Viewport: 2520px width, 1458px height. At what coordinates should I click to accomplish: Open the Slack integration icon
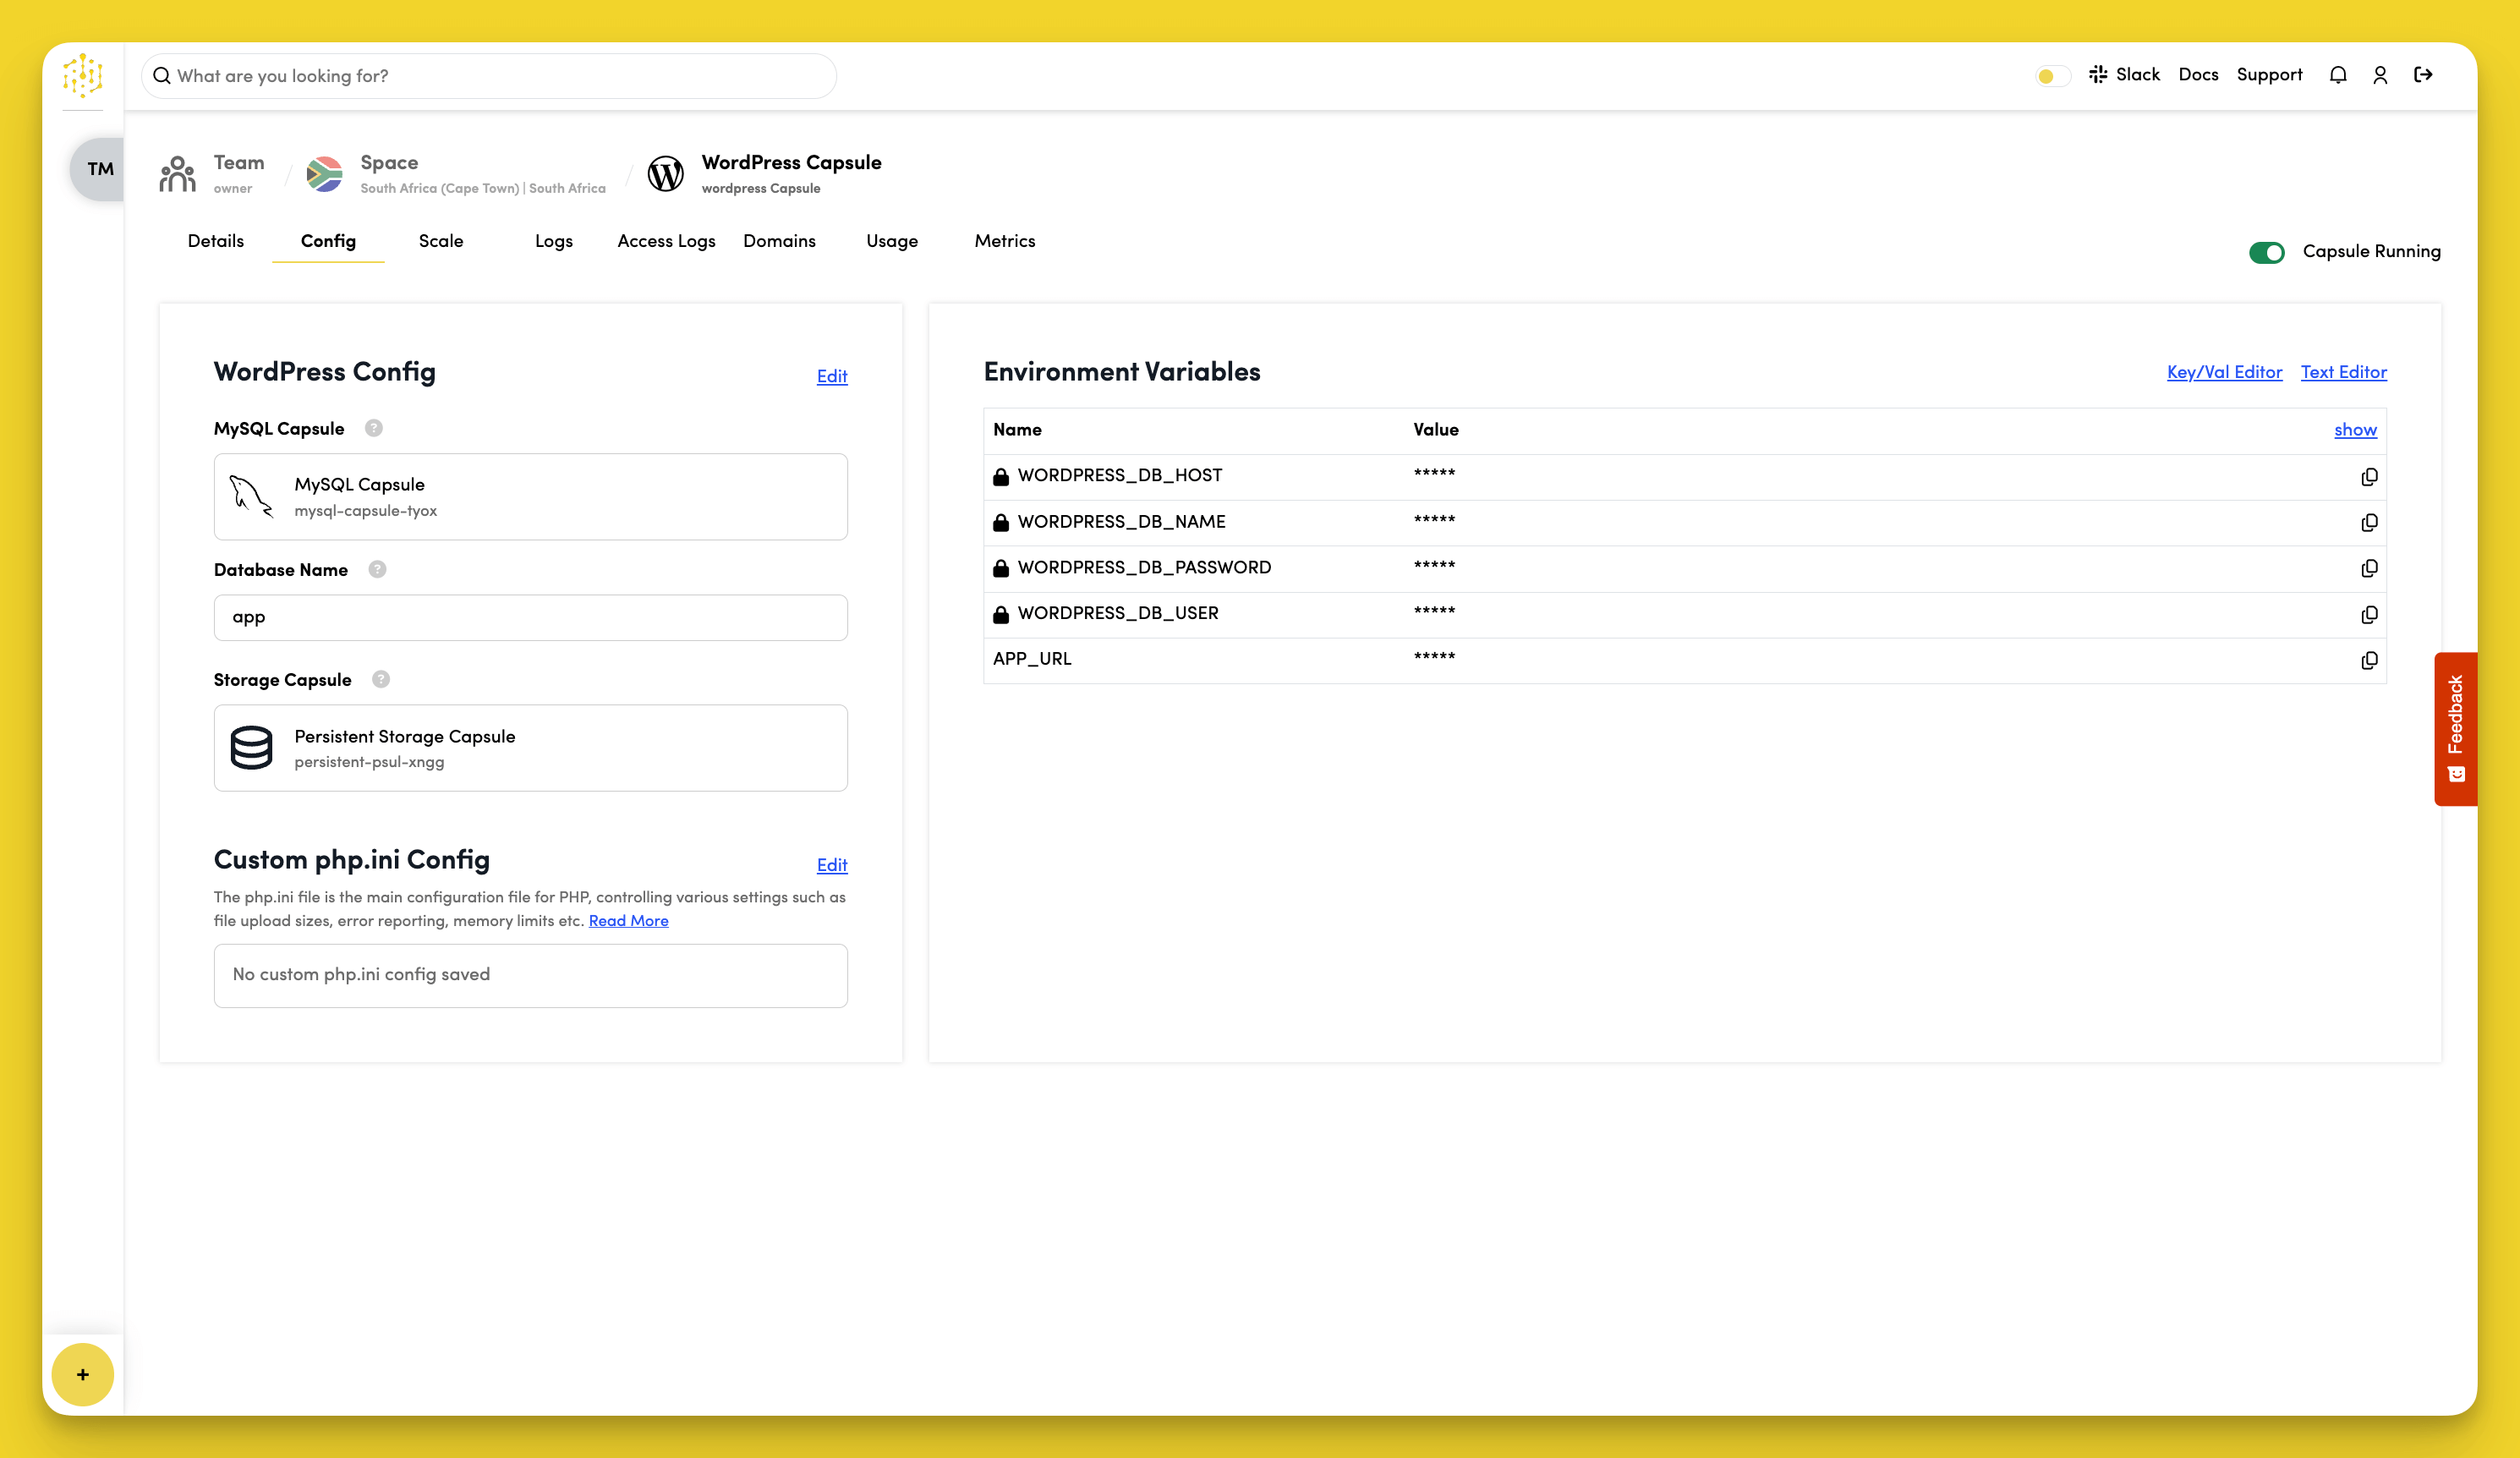tap(2098, 74)
